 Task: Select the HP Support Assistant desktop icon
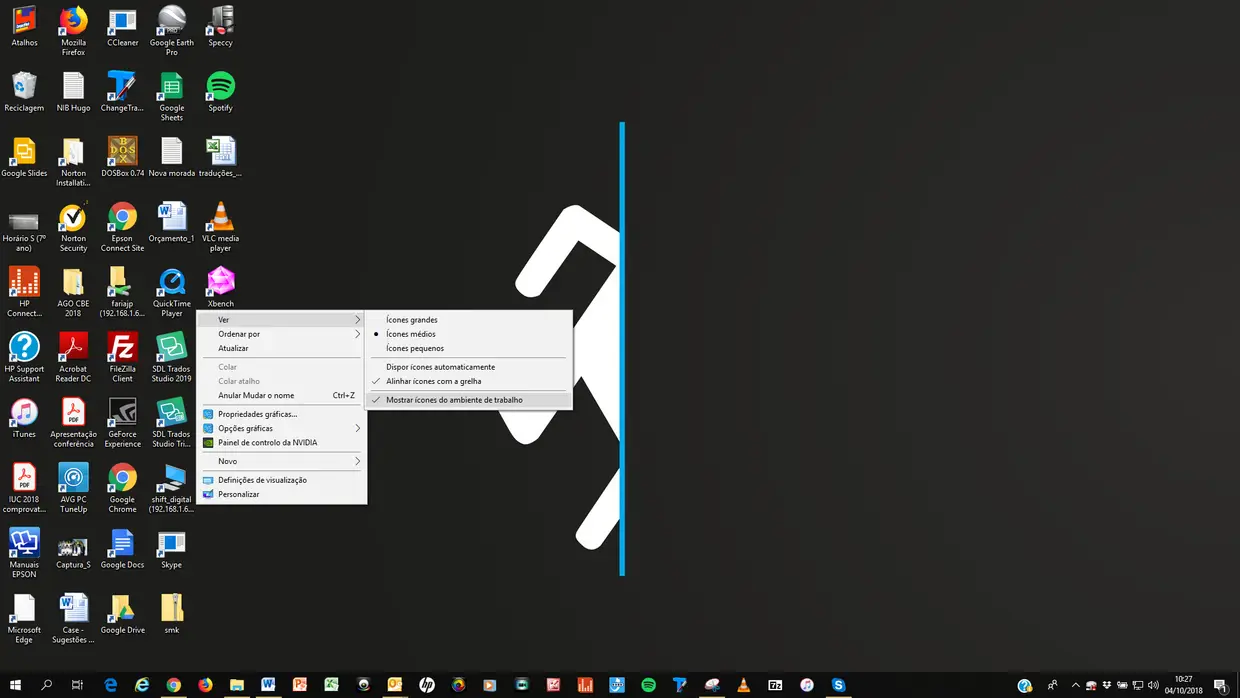point(24,358)
